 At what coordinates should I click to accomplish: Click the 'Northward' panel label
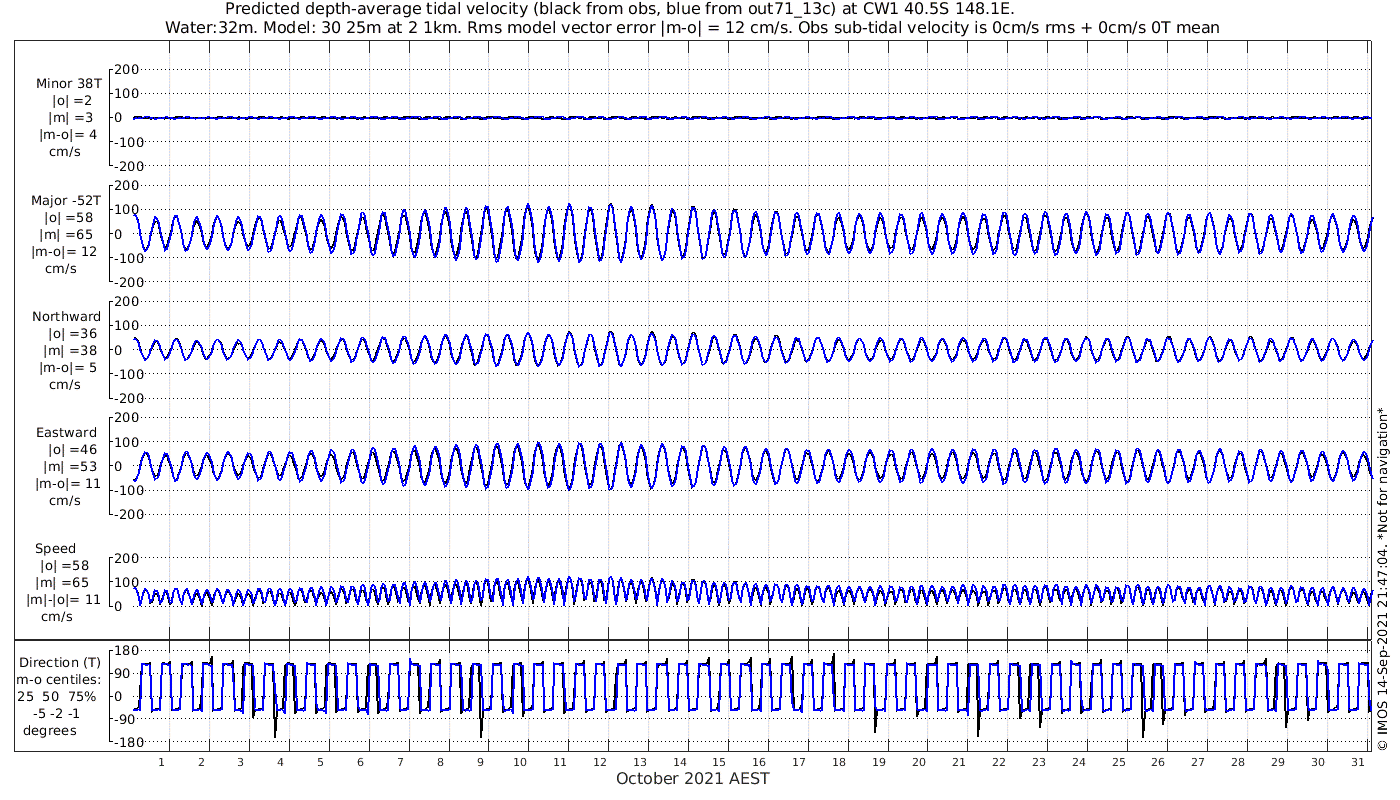coord(67,317)
